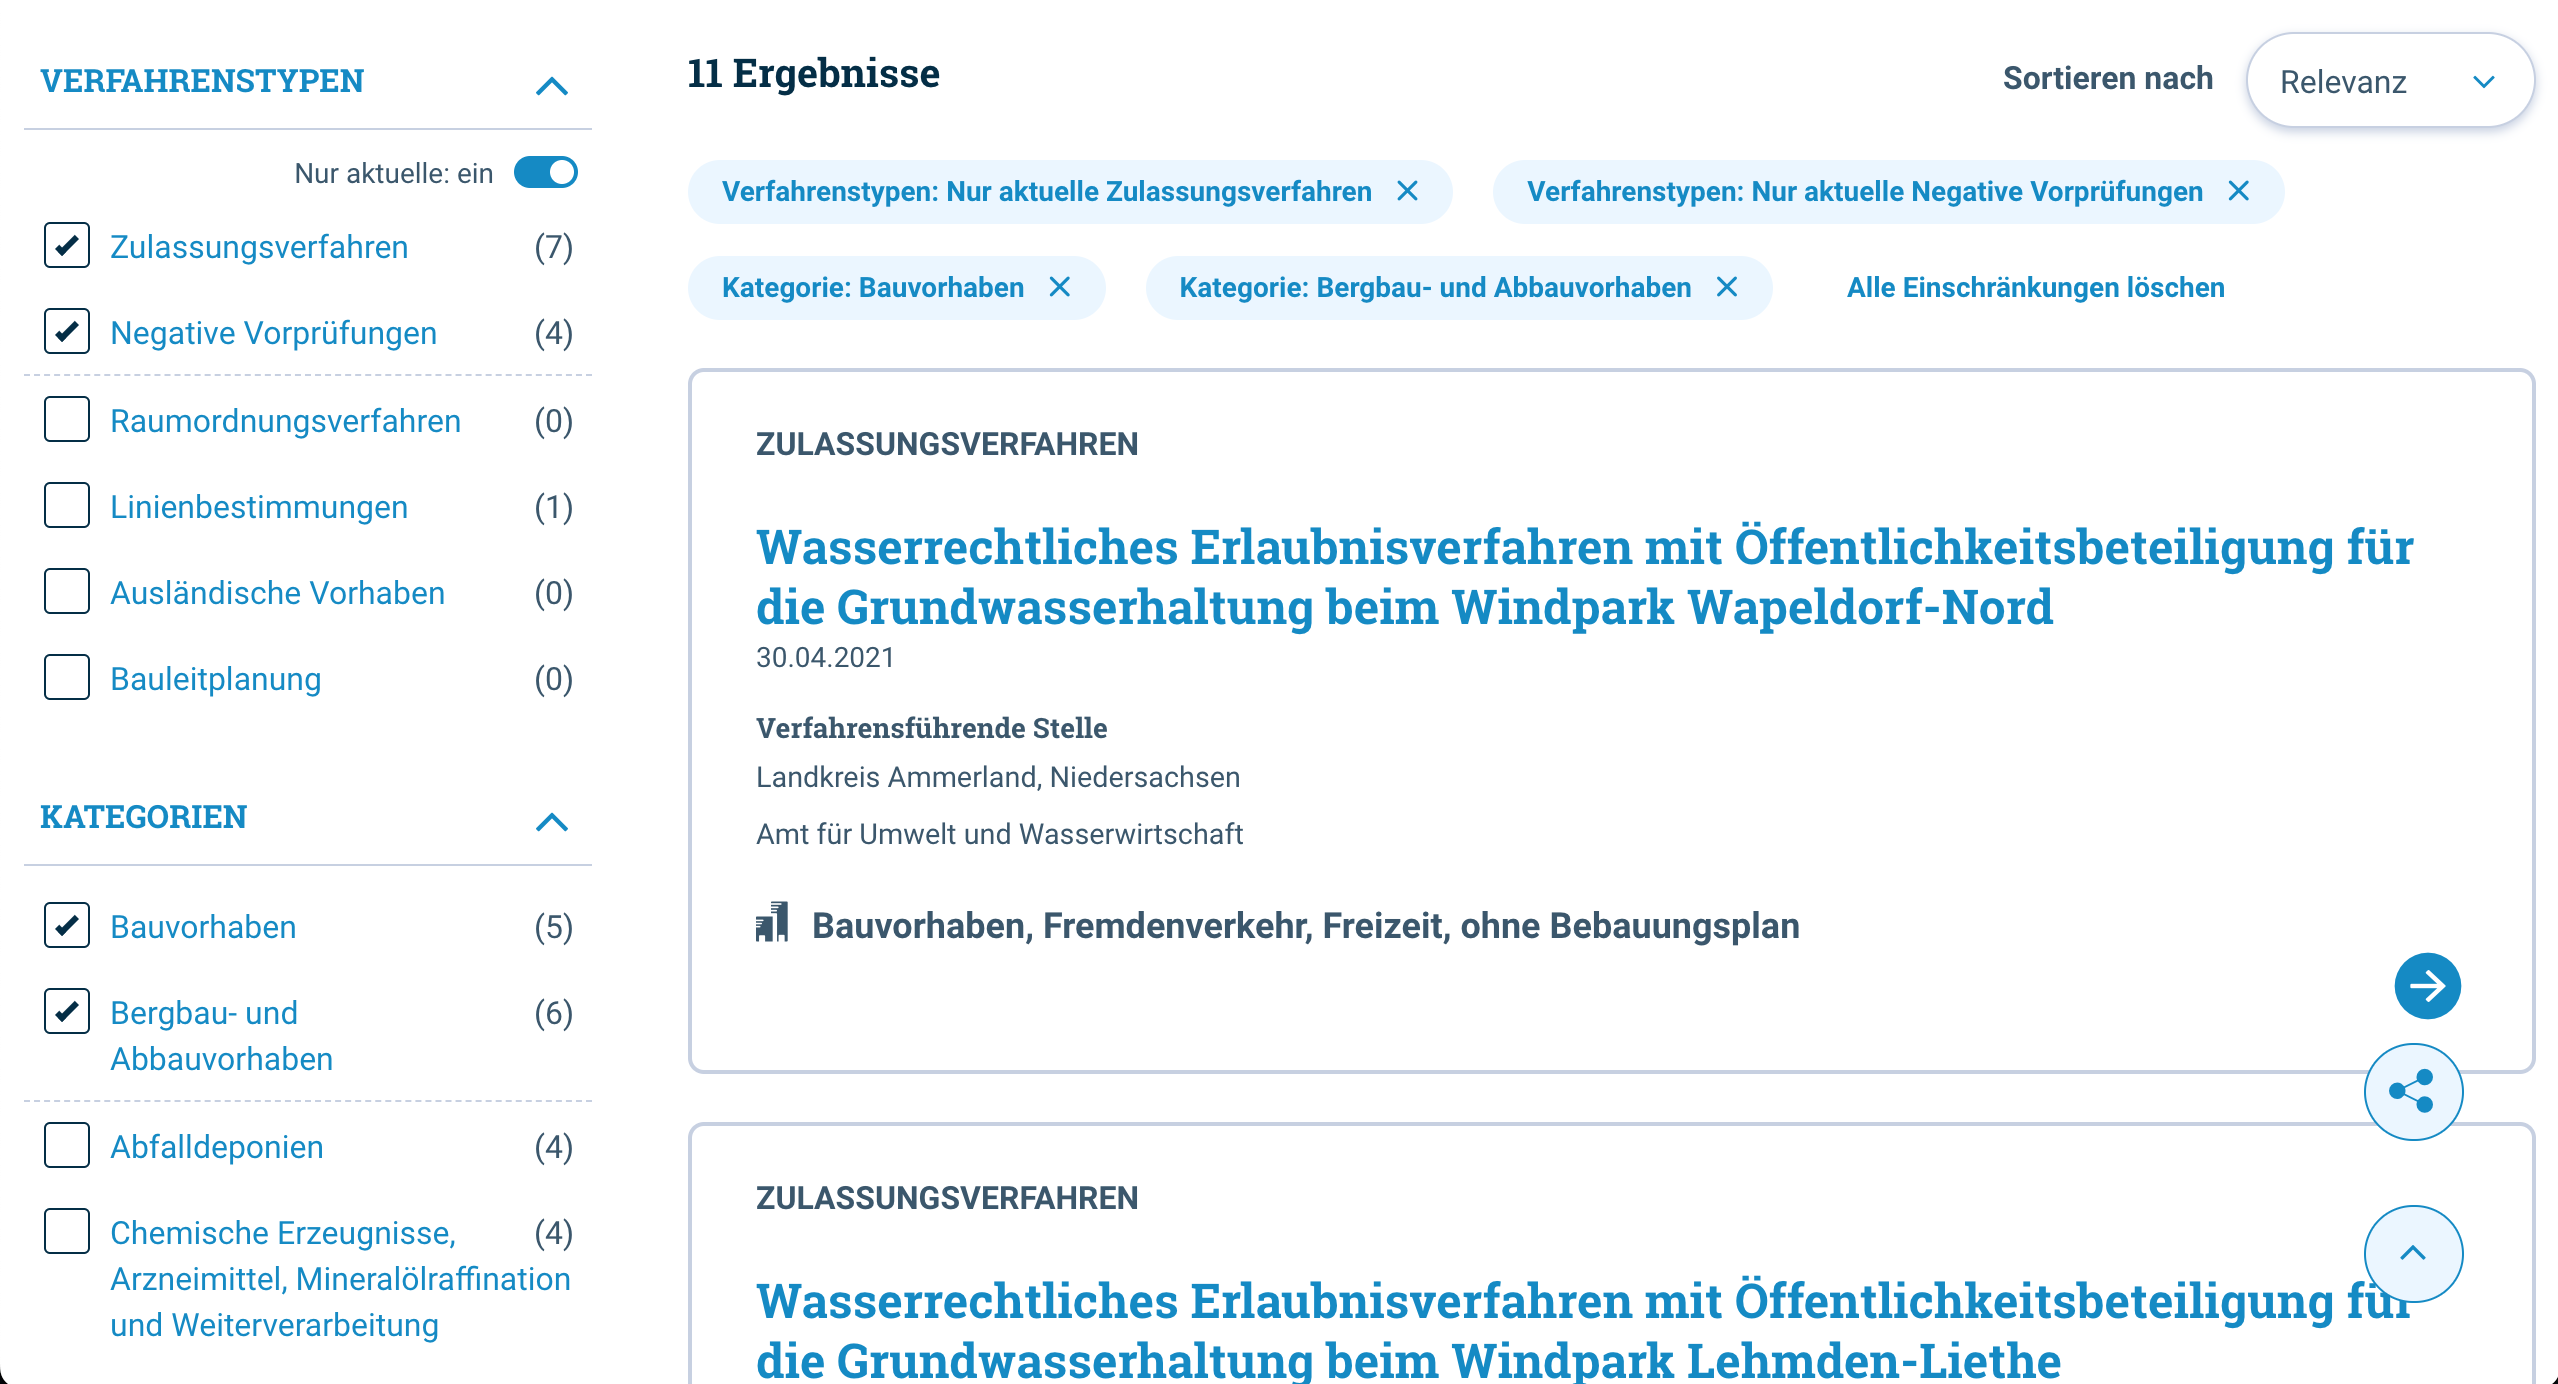Image resolution: width=2558 pixels, height=1384 pixels.
Task: Uncheck the Zulassungsverfahren filter
Action: pos(66,246)
